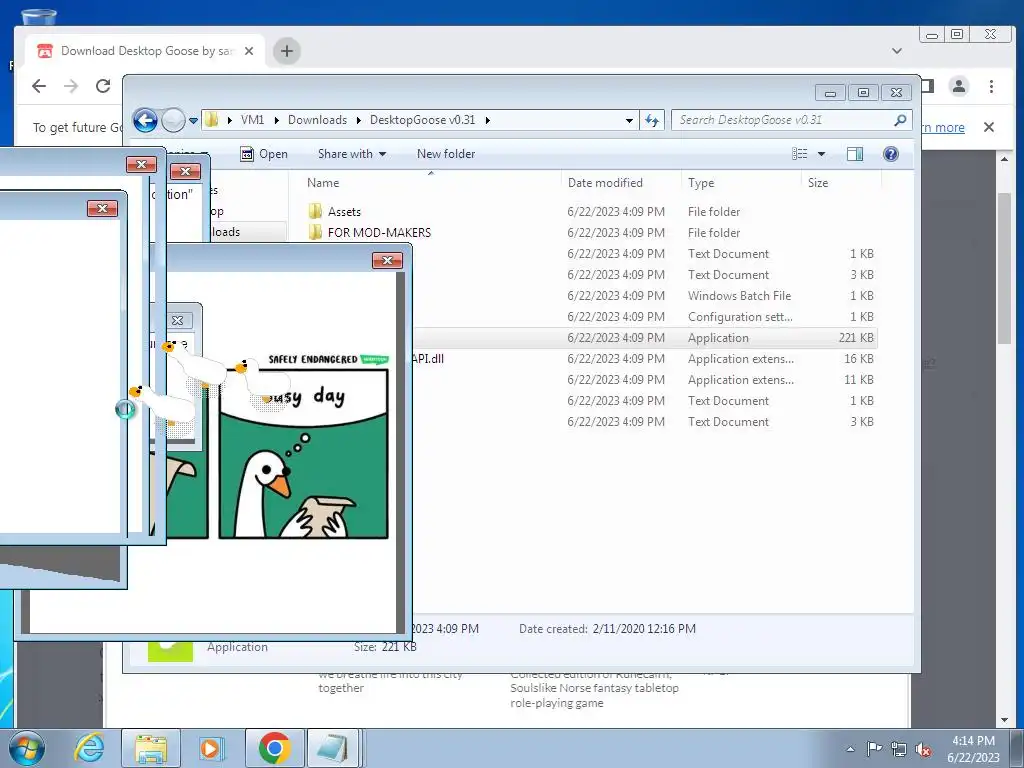Viewport: 1024px width, 768px height.
Task: Click the magnifier icon in Explorer search
Action: tap(901, 120)
